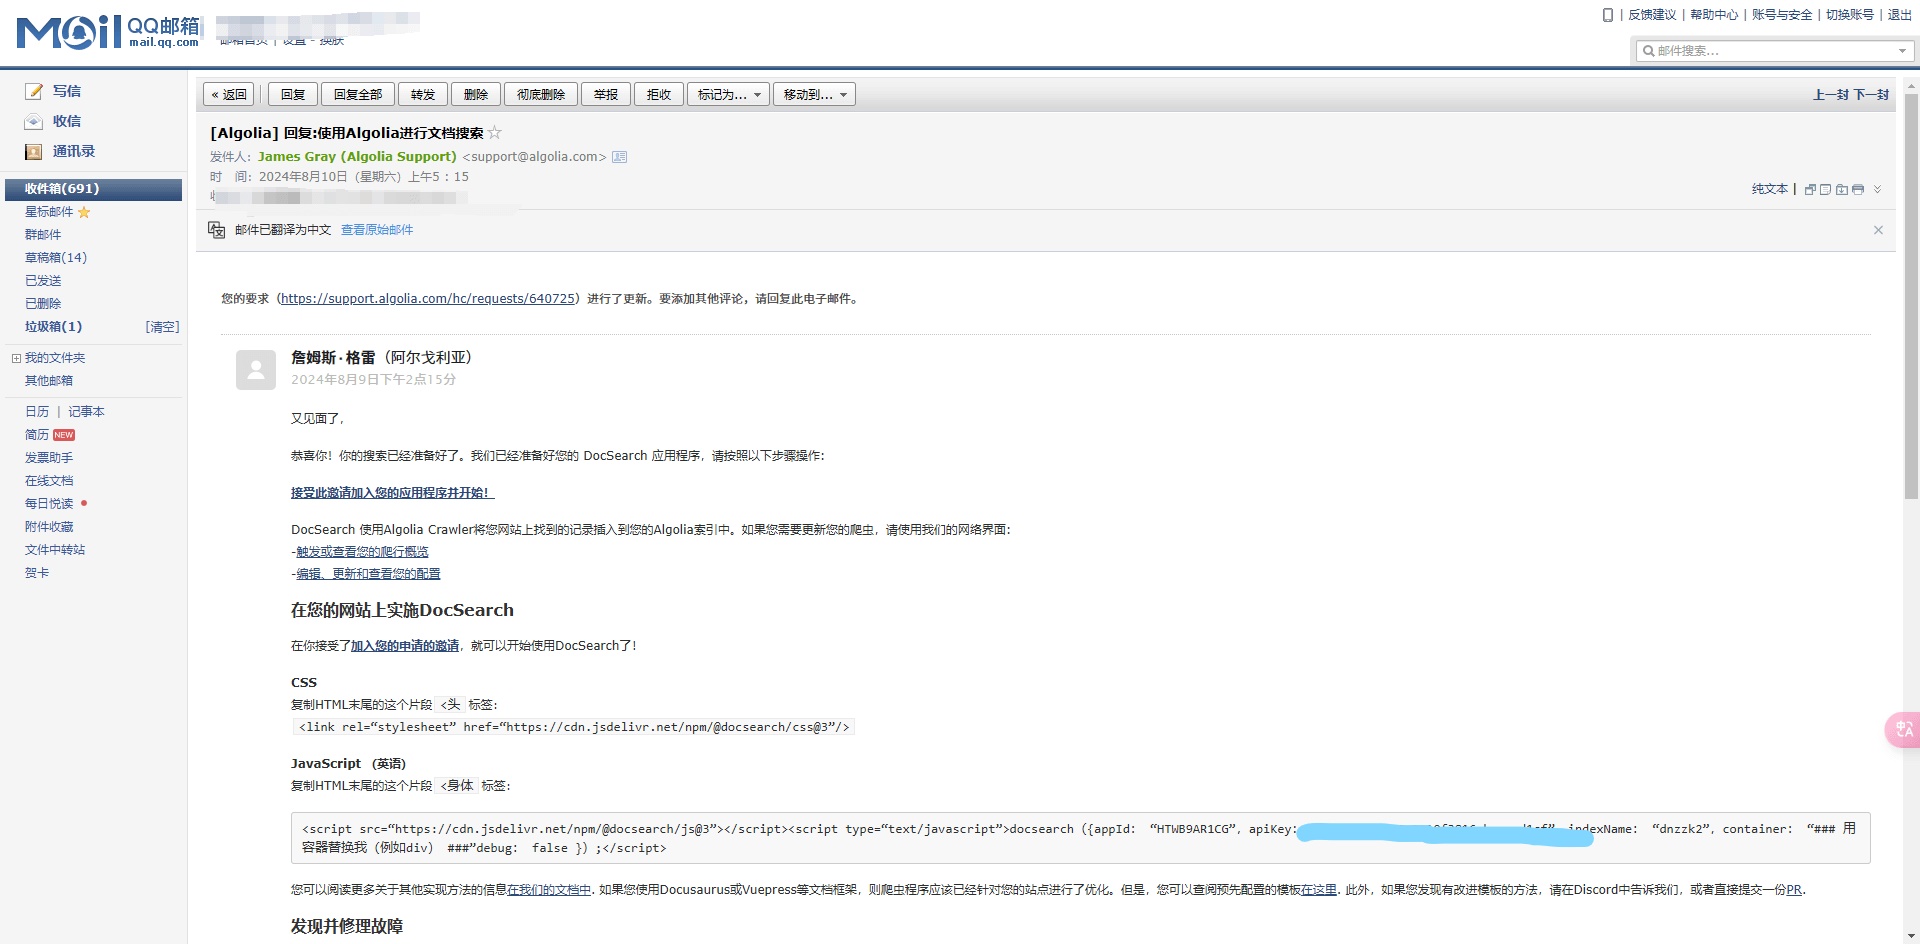Open 文件中转站 in sidebar
This screenshot has width=1920, height=944.
click(55, 550)
